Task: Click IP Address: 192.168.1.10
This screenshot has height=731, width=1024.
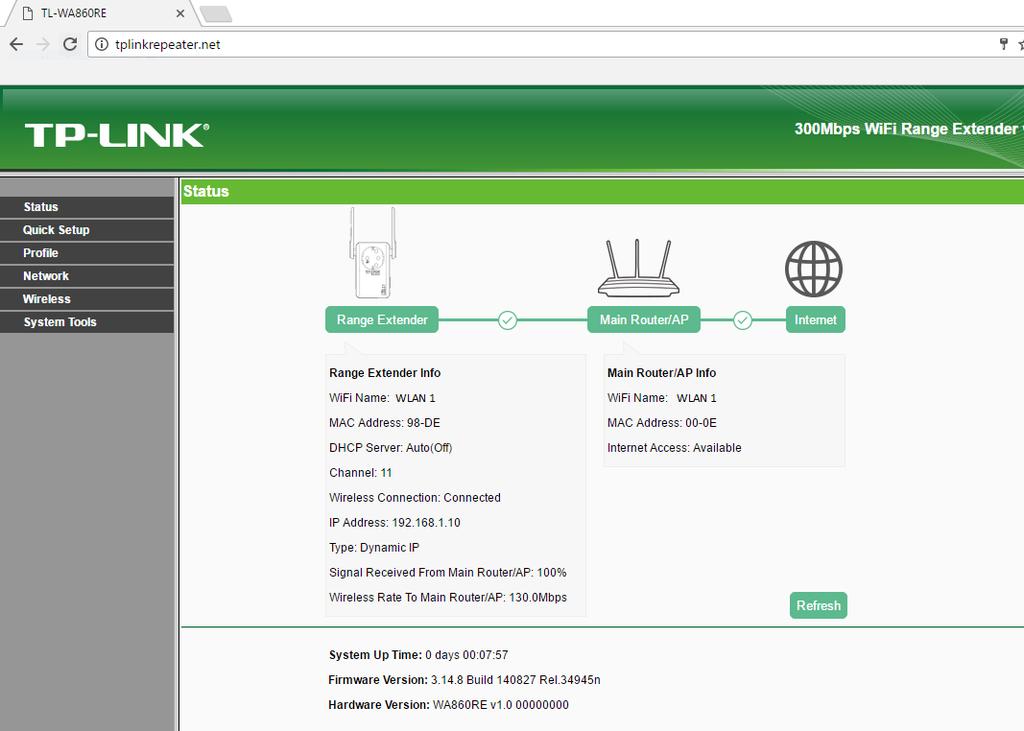Action: point(394,523)
